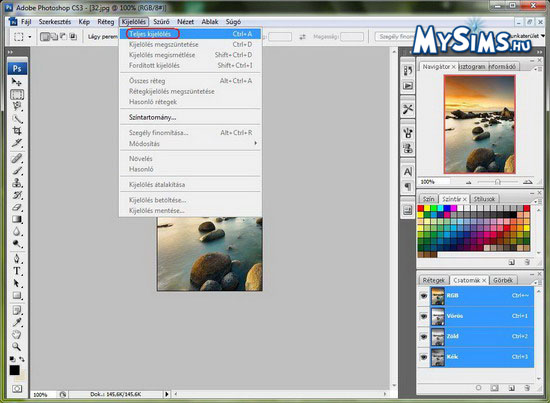Select the Magic Wand tool
Viewport: 550px width, 403px height.
pos(17,119)
